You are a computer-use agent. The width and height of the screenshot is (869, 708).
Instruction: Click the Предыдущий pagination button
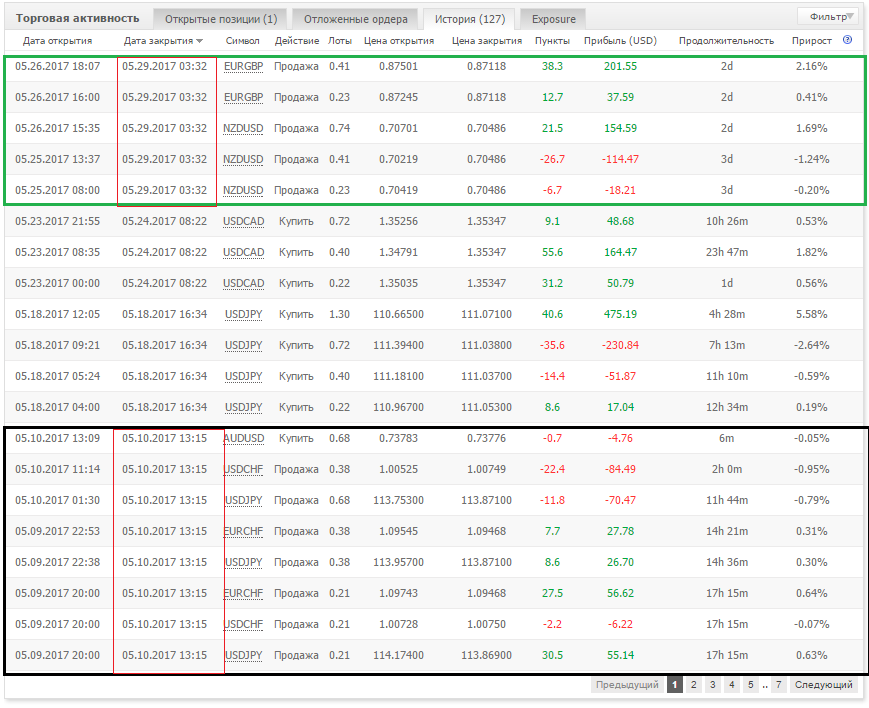pos(627,685)
